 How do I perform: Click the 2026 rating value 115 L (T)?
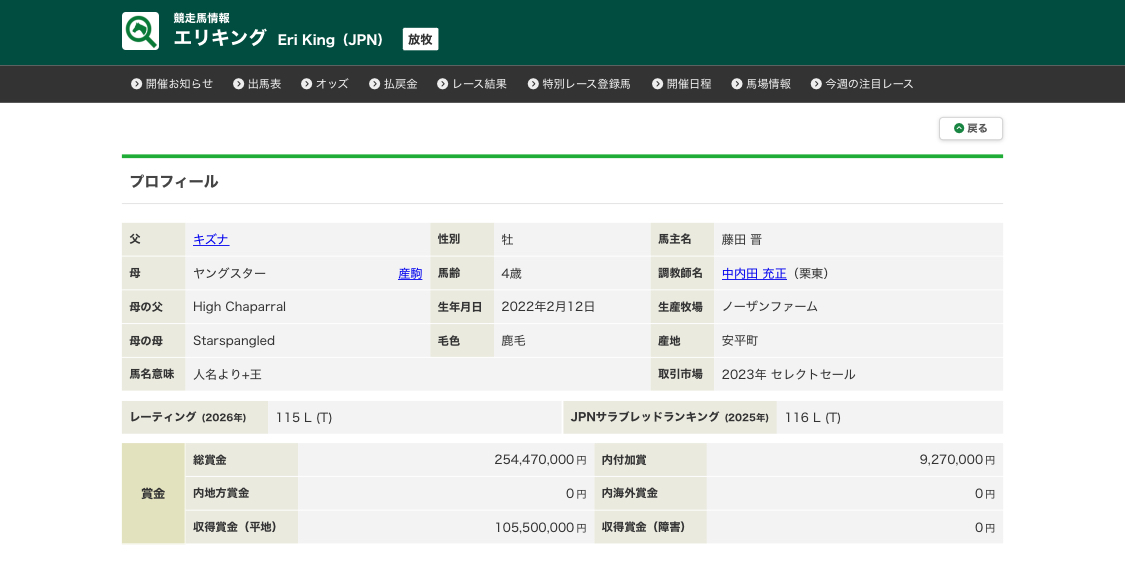[x=304, y=417]
